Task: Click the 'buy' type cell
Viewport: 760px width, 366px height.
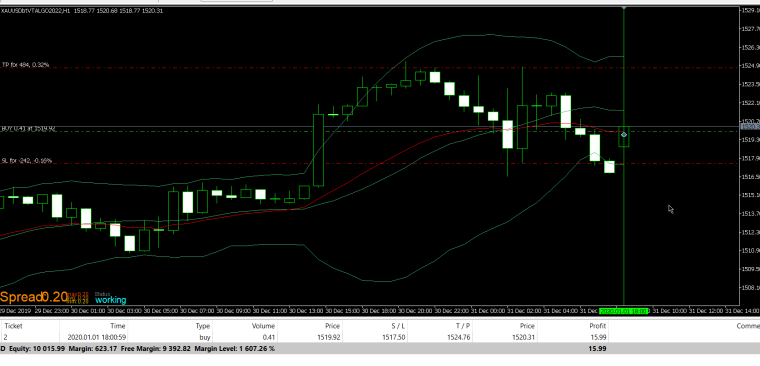Action: [x=204, y=337]
